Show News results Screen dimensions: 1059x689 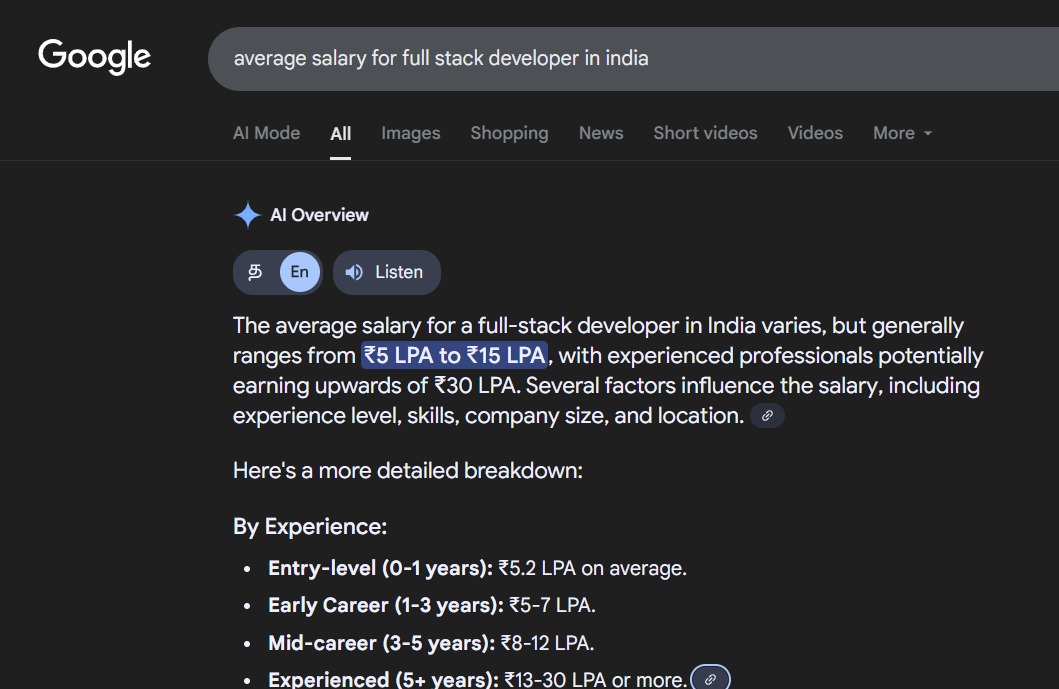click(601, 133)
